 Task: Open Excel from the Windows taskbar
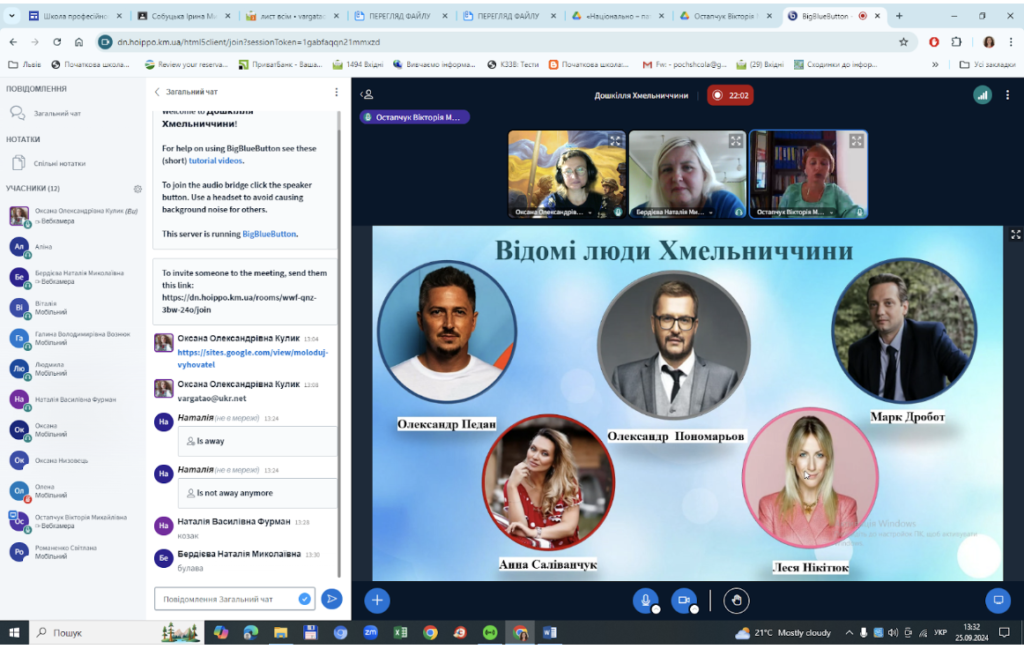pos(400,632)
